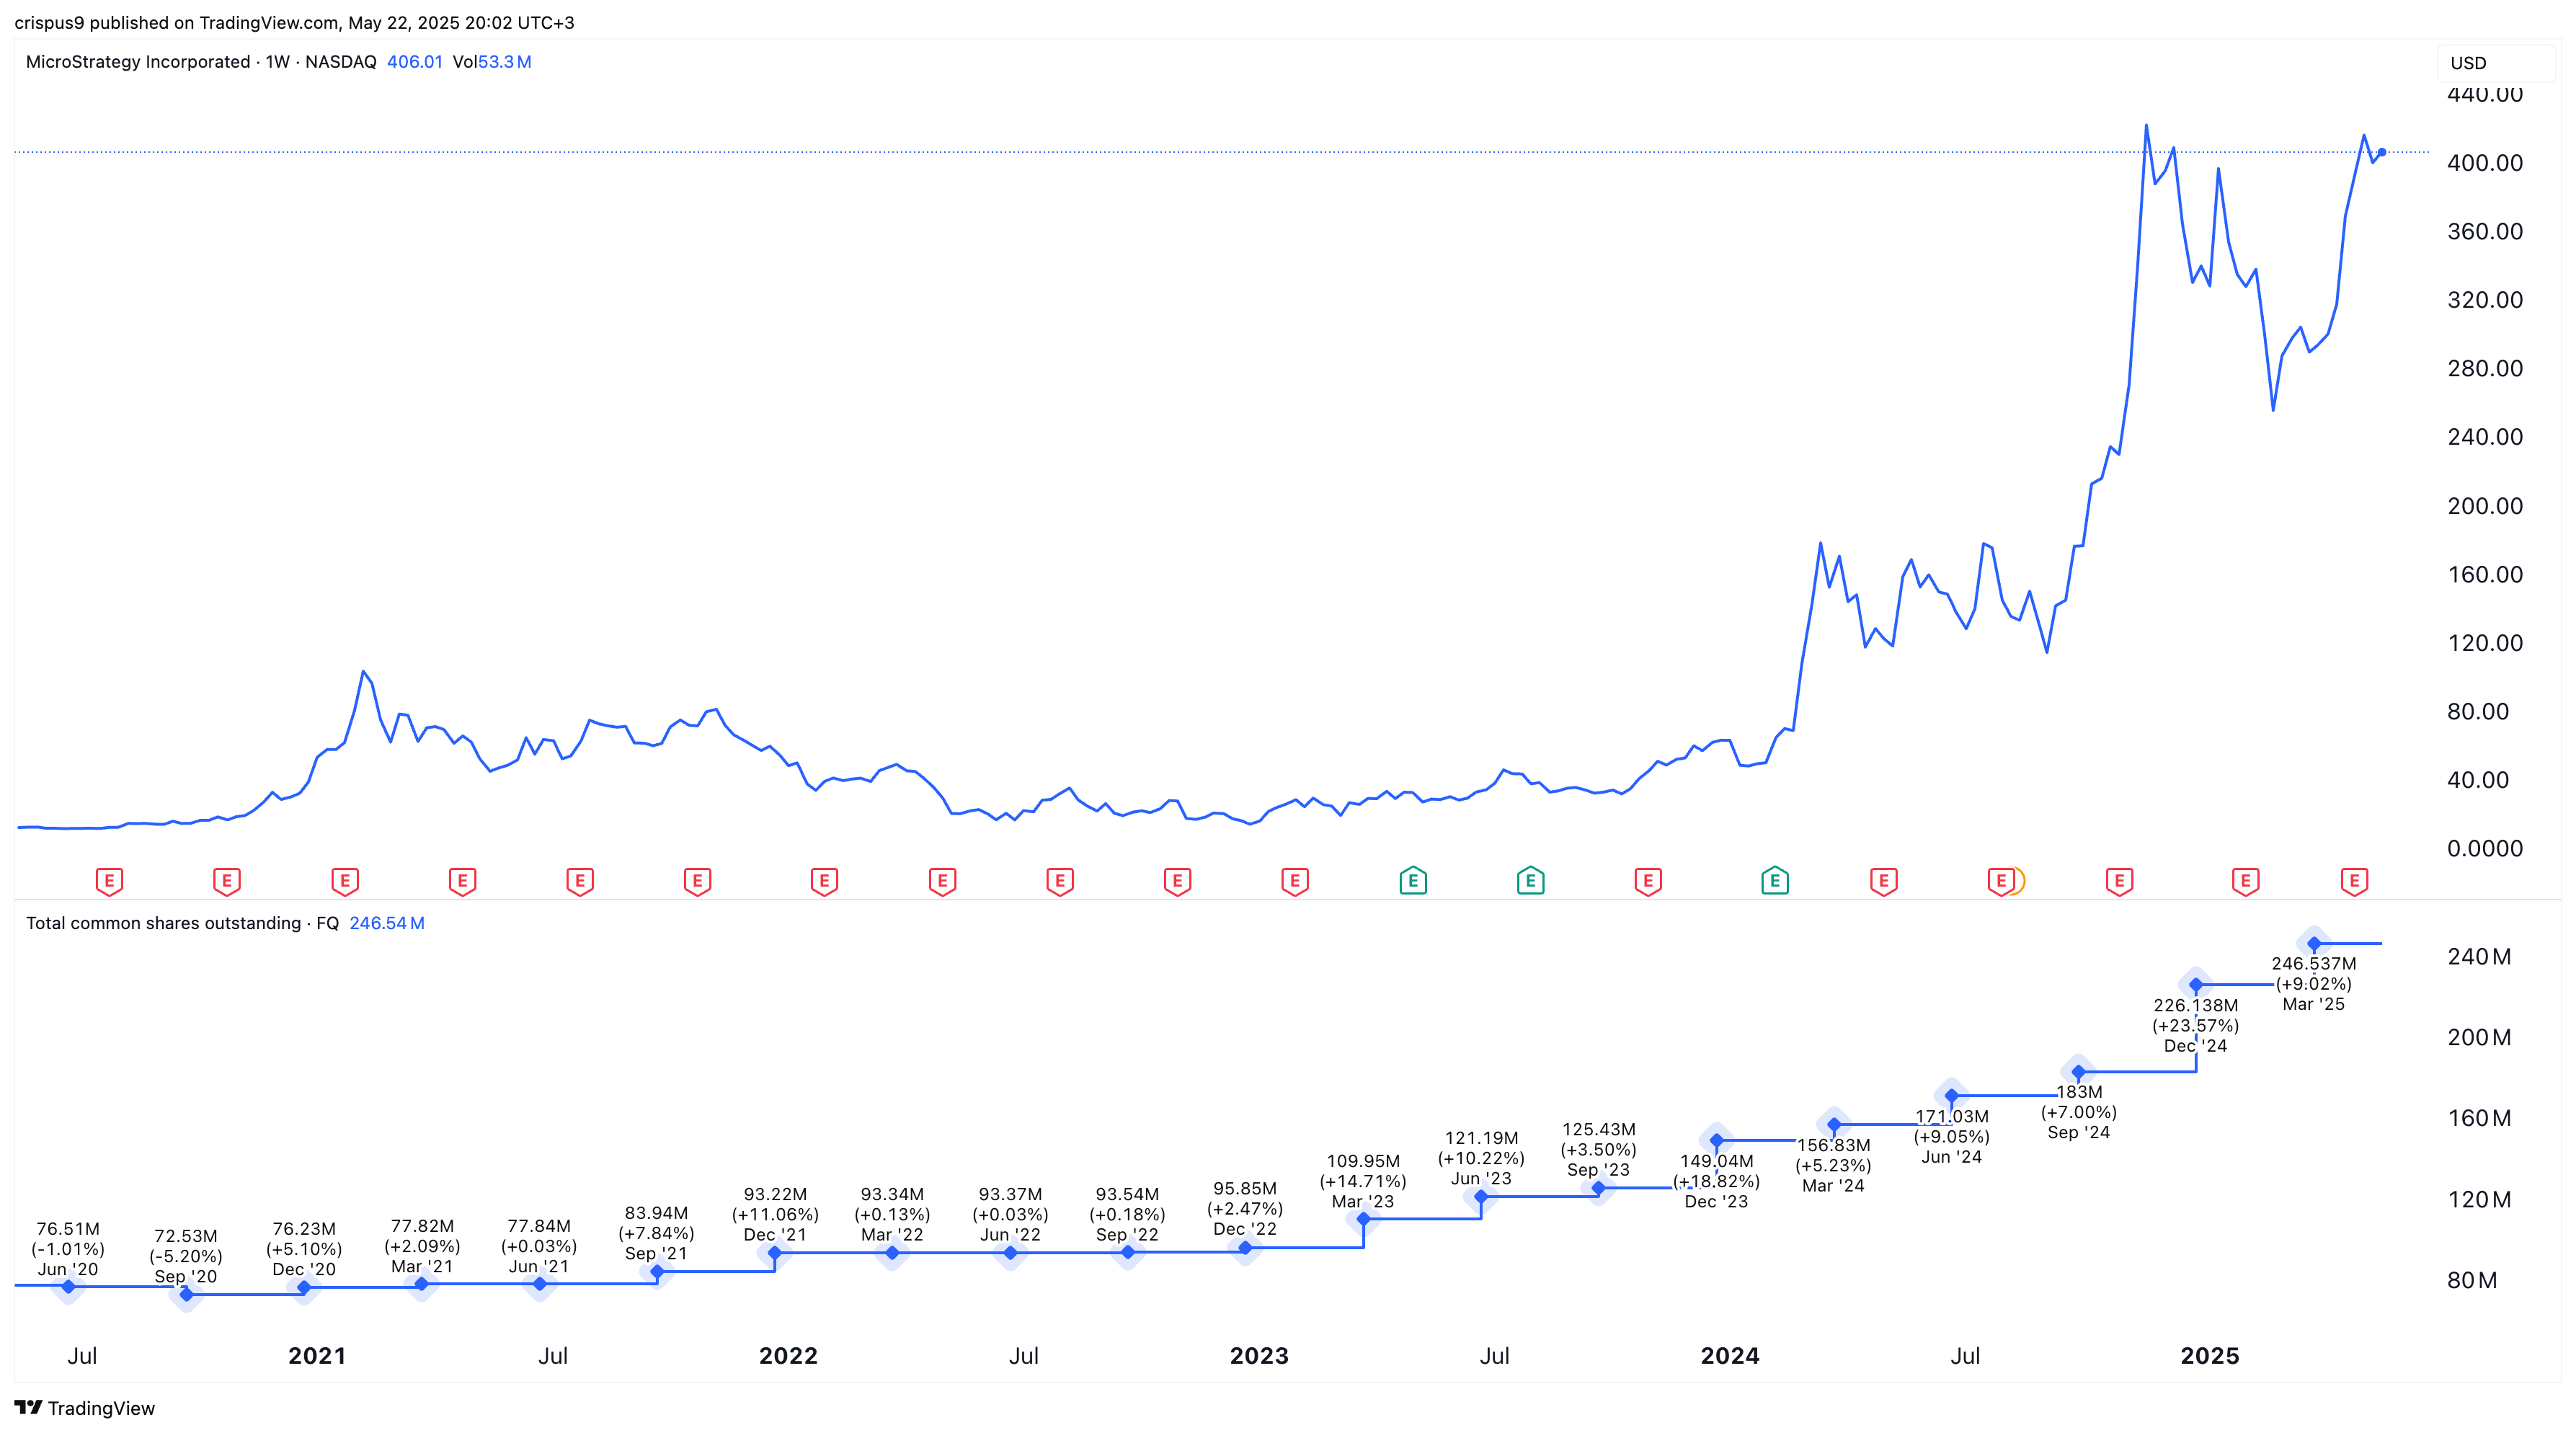The height and width of the screenshot is (1433, 2576).
Task: Click the 160M shares axis label
Action: point(2479,1119)
